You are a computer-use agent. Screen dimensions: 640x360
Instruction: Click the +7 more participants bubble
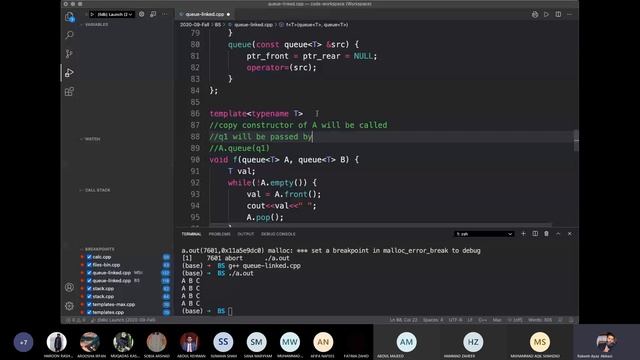point(23,342)
